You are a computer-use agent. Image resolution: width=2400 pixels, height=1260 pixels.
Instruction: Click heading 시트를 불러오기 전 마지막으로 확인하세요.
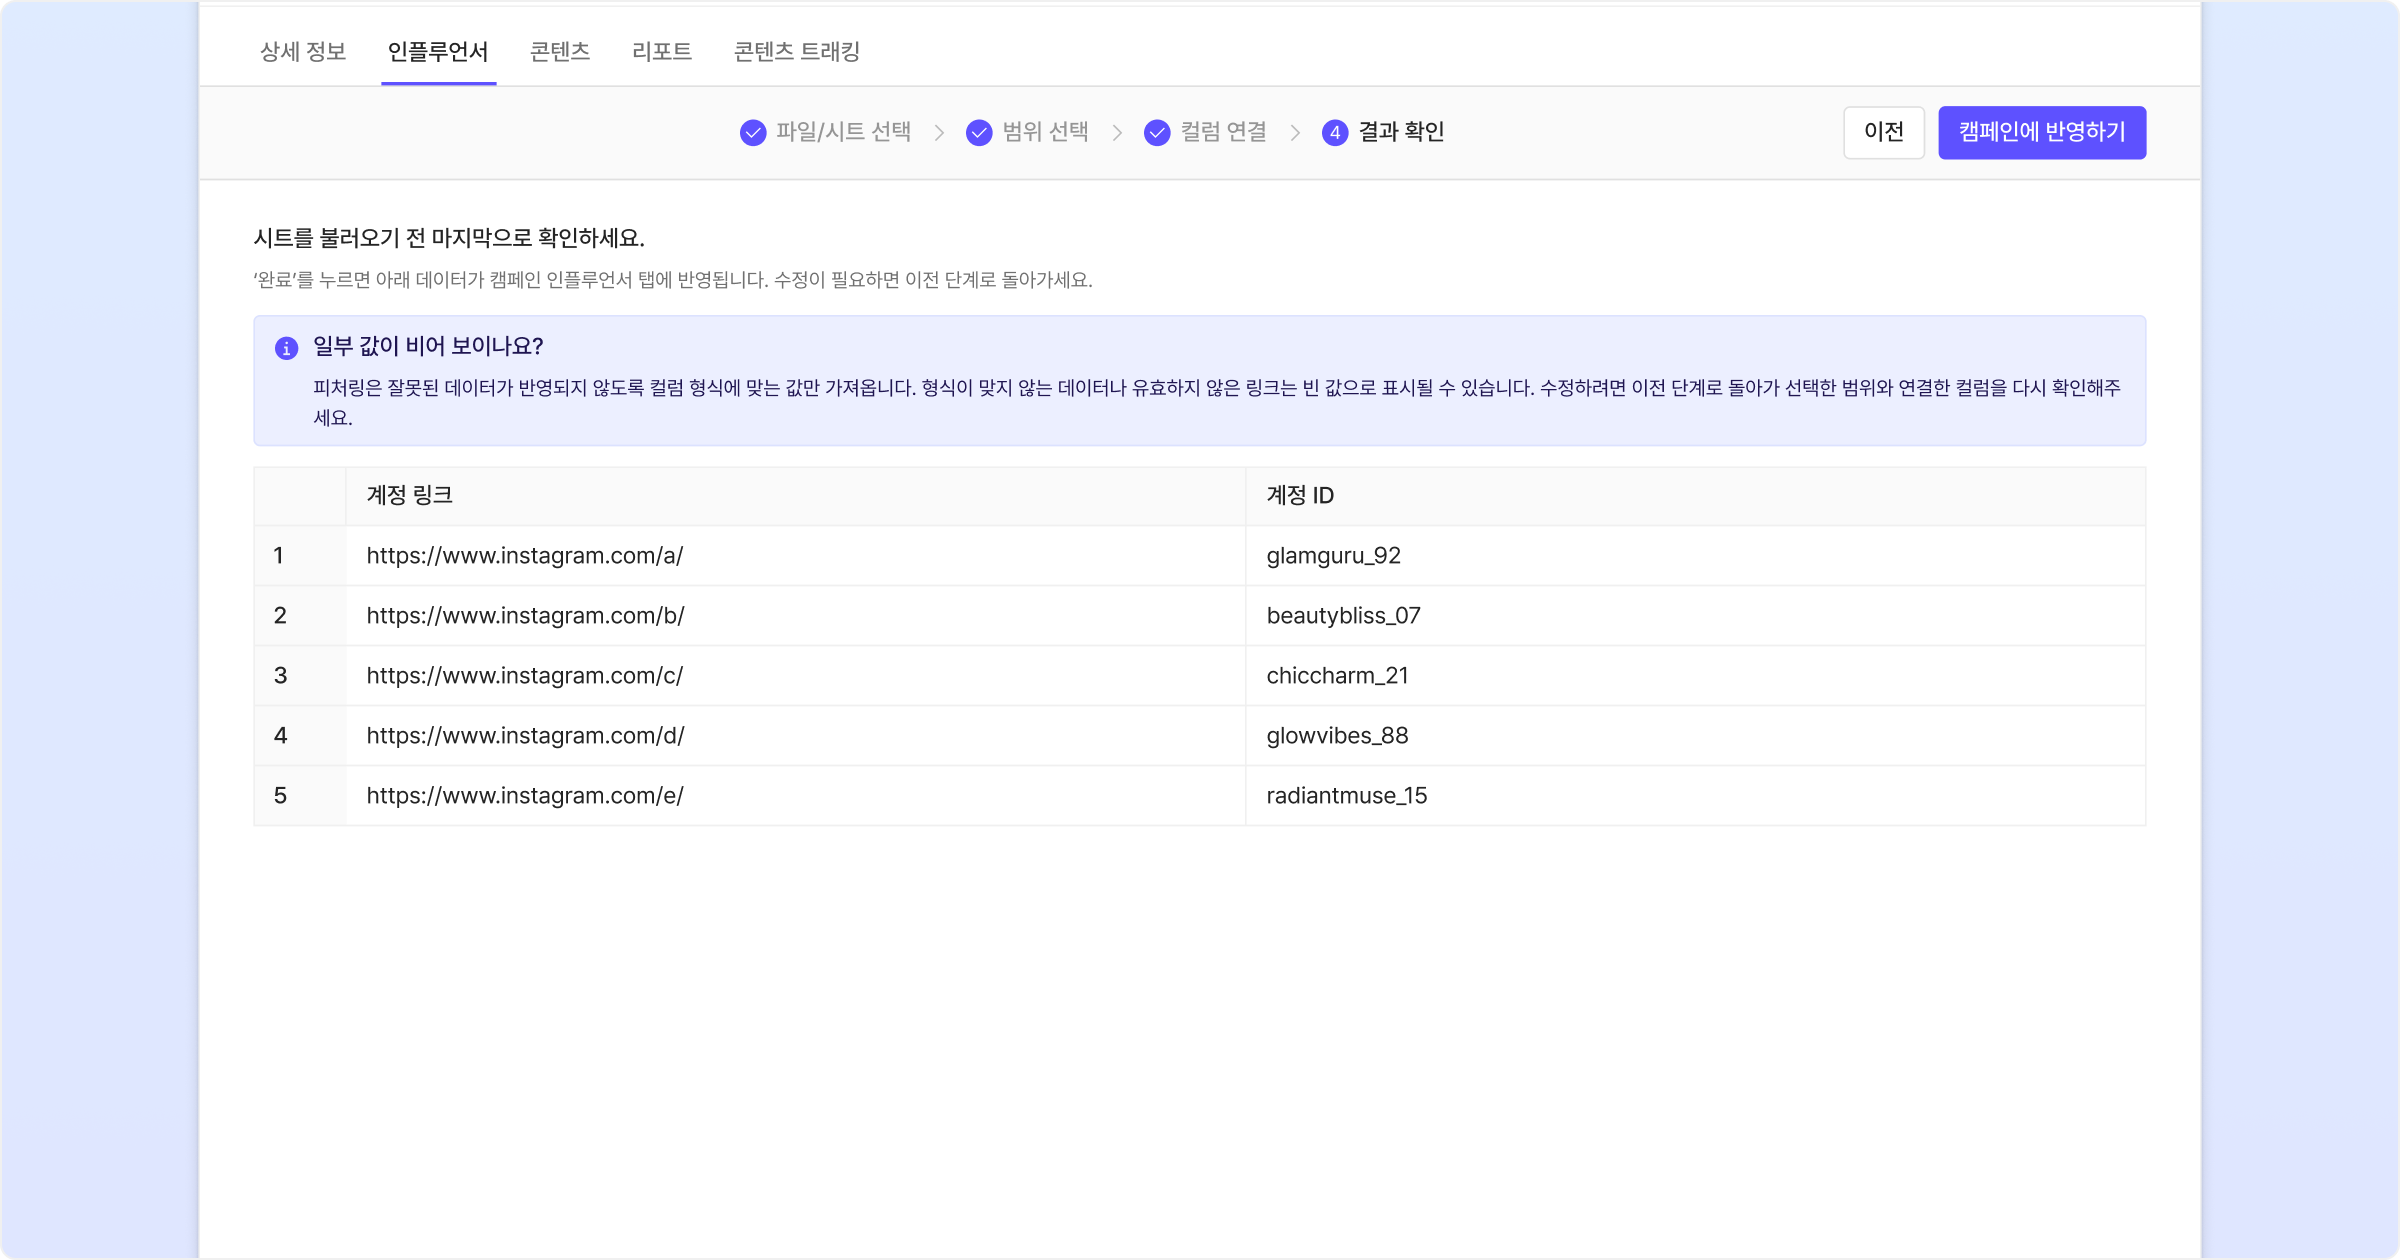point(449,238)
